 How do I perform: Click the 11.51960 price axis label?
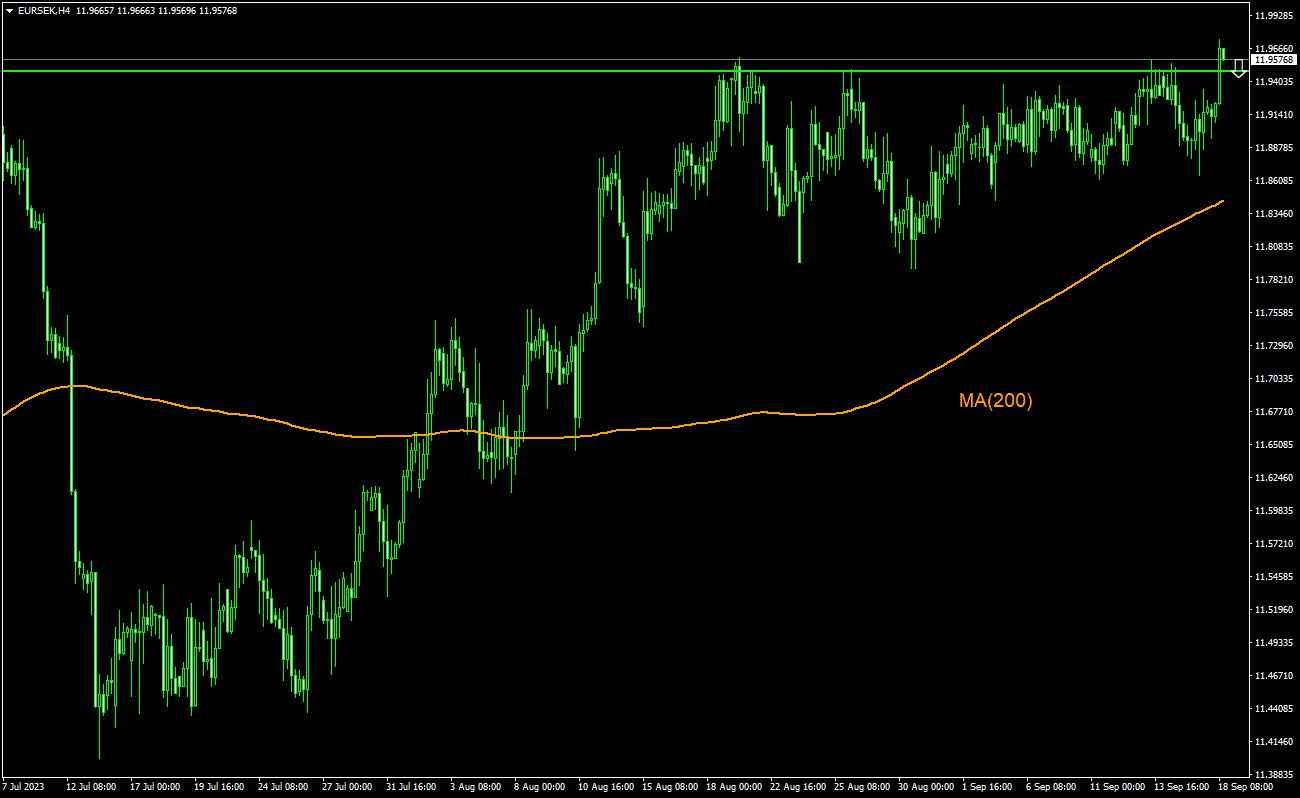tap(1275, 610)
